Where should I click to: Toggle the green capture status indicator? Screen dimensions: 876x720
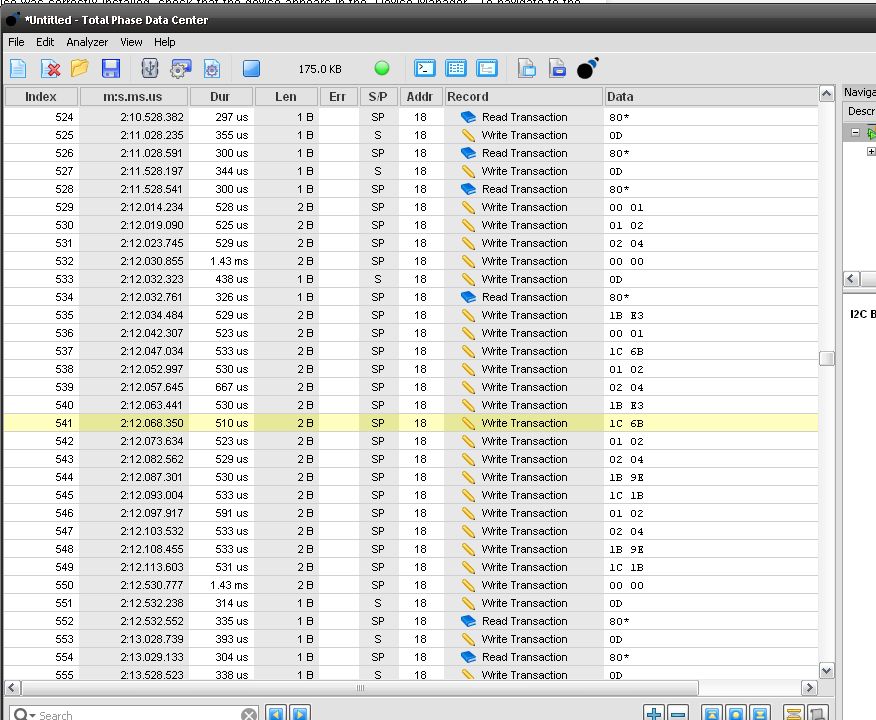(382, 68)
